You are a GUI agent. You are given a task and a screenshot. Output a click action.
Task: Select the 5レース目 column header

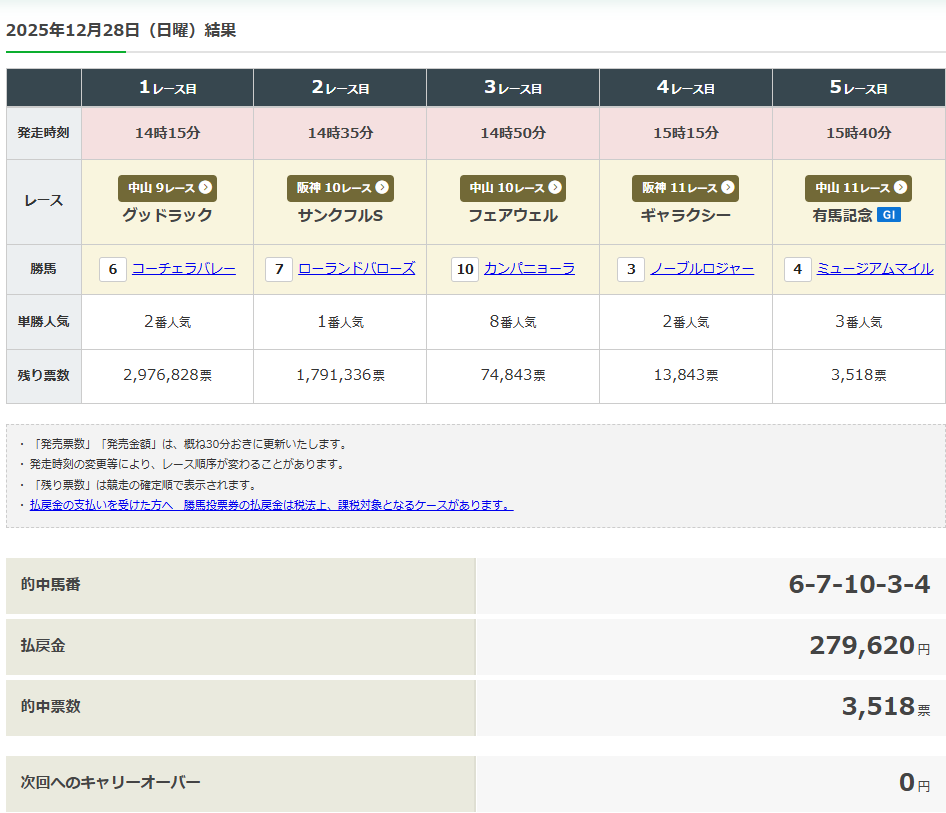pos(858,88)
